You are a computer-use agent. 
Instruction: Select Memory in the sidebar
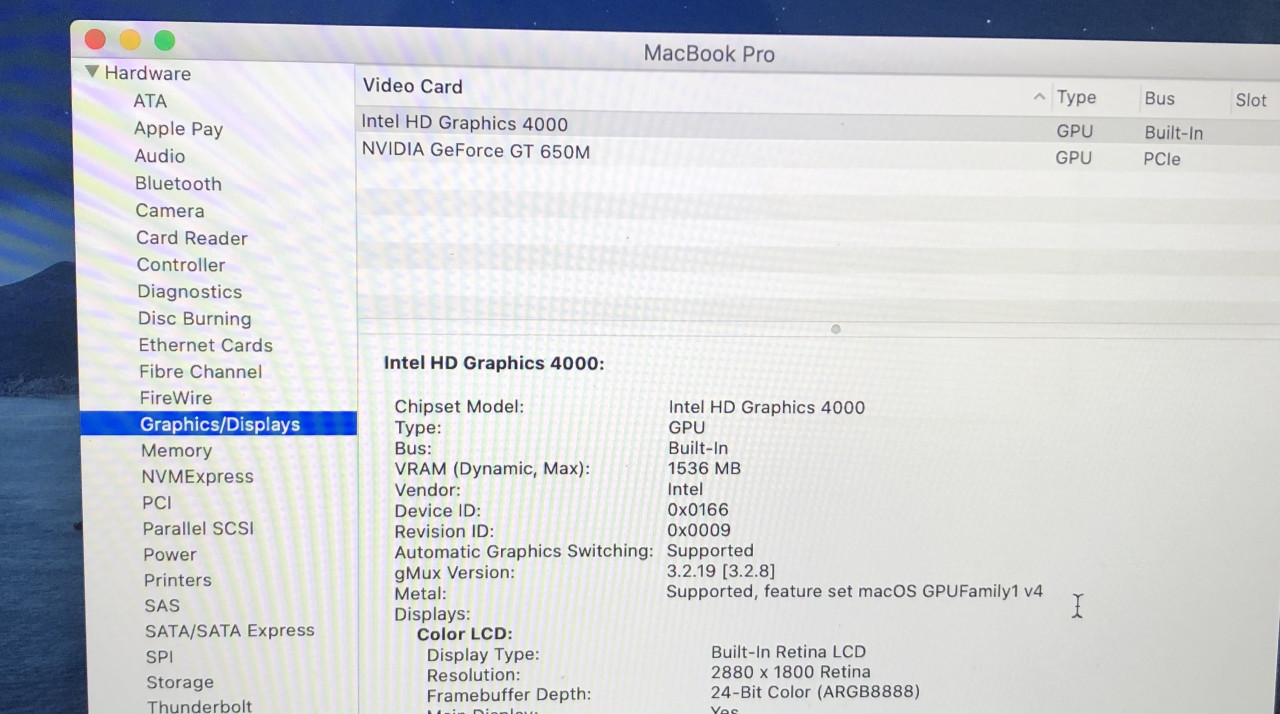click(176, 450)
